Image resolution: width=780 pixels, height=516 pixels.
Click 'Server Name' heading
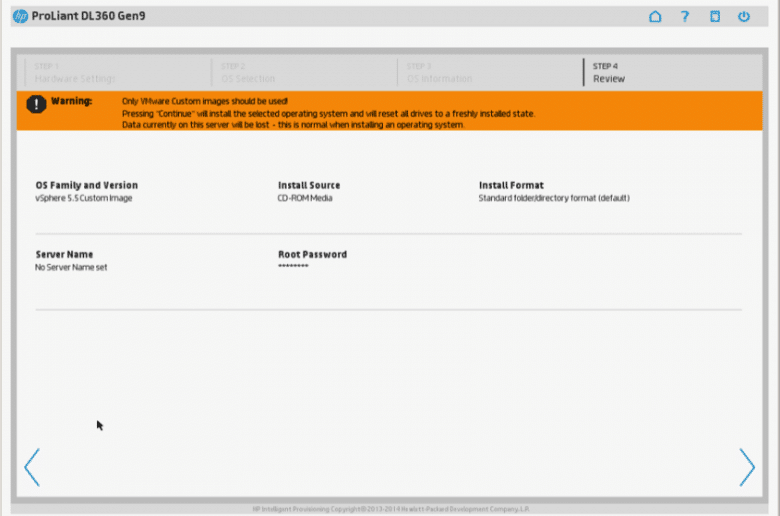coord(64,254)
